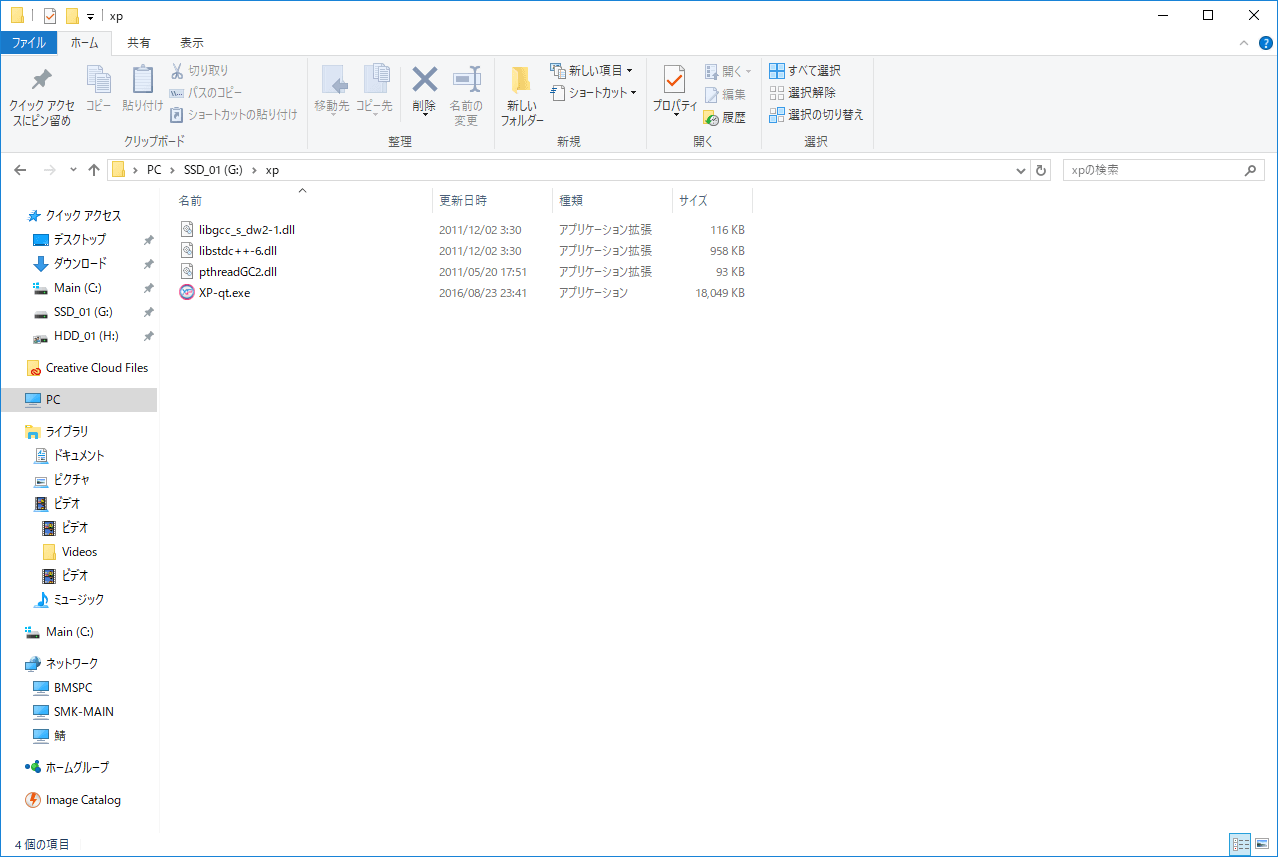Click Select All (すべて選択) button

coord(805,70)
